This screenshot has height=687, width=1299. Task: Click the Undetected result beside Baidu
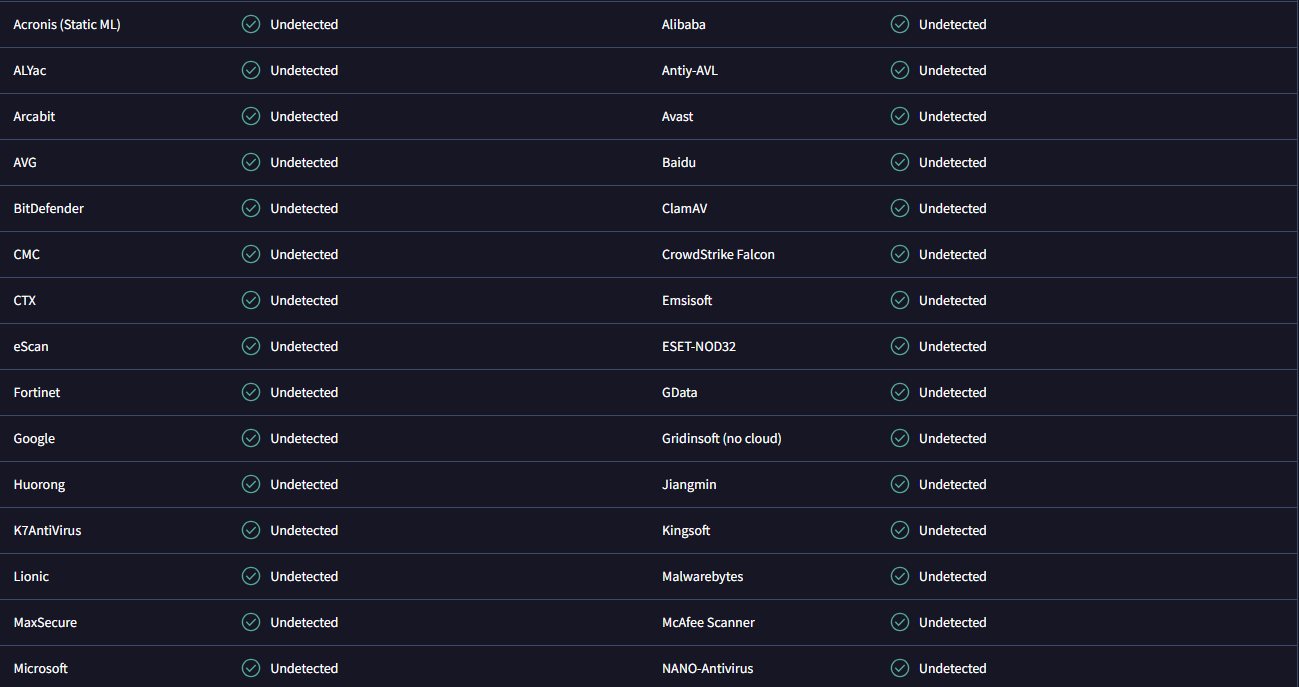(952, 162)
